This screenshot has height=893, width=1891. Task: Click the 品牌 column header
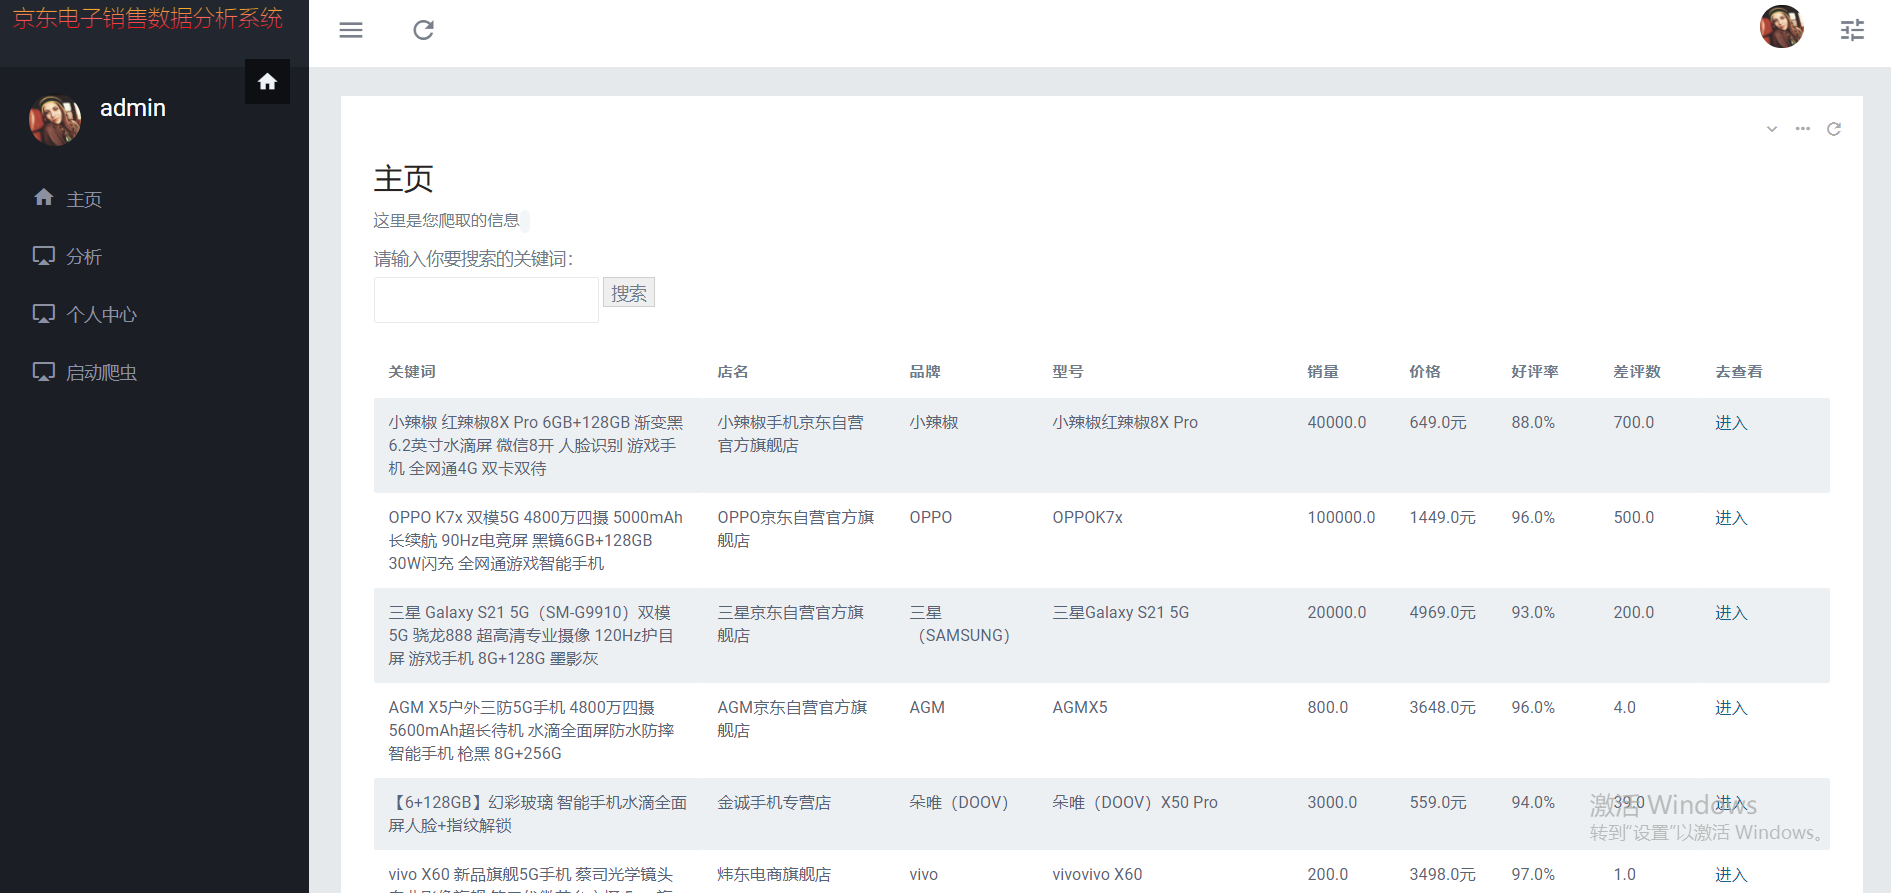925,372
